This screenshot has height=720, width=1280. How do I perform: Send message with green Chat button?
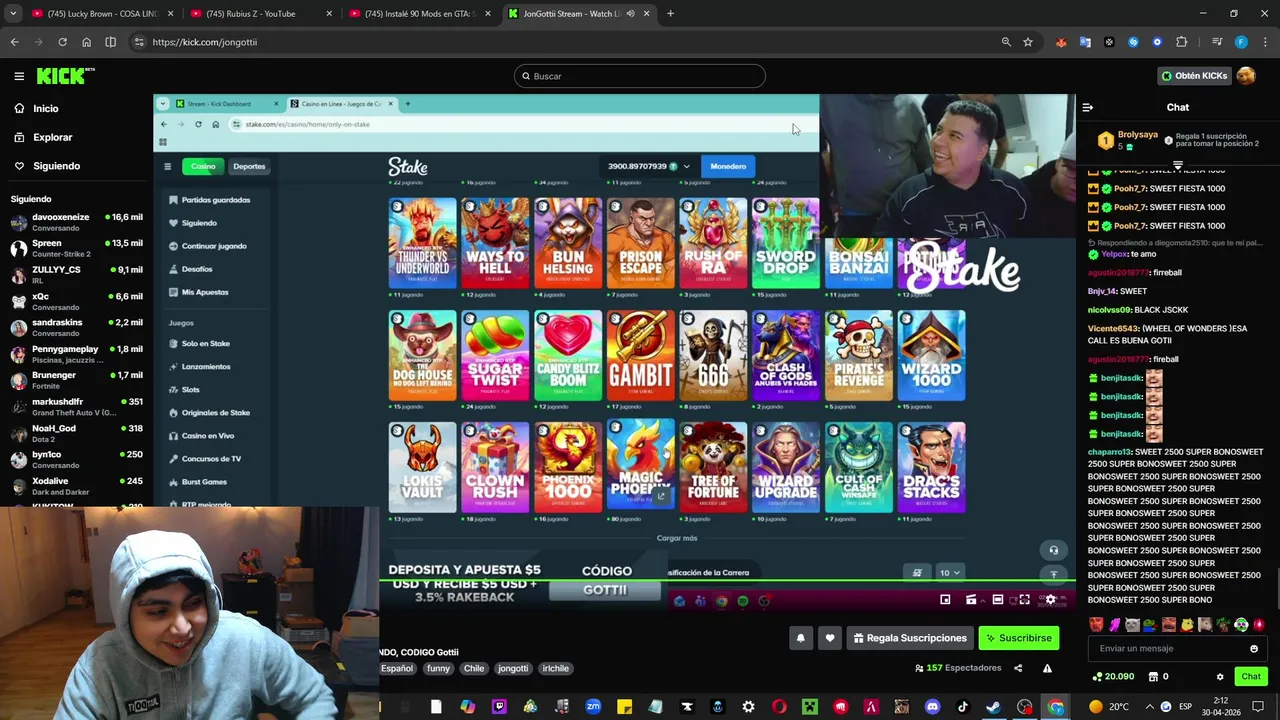[1251, 677]
